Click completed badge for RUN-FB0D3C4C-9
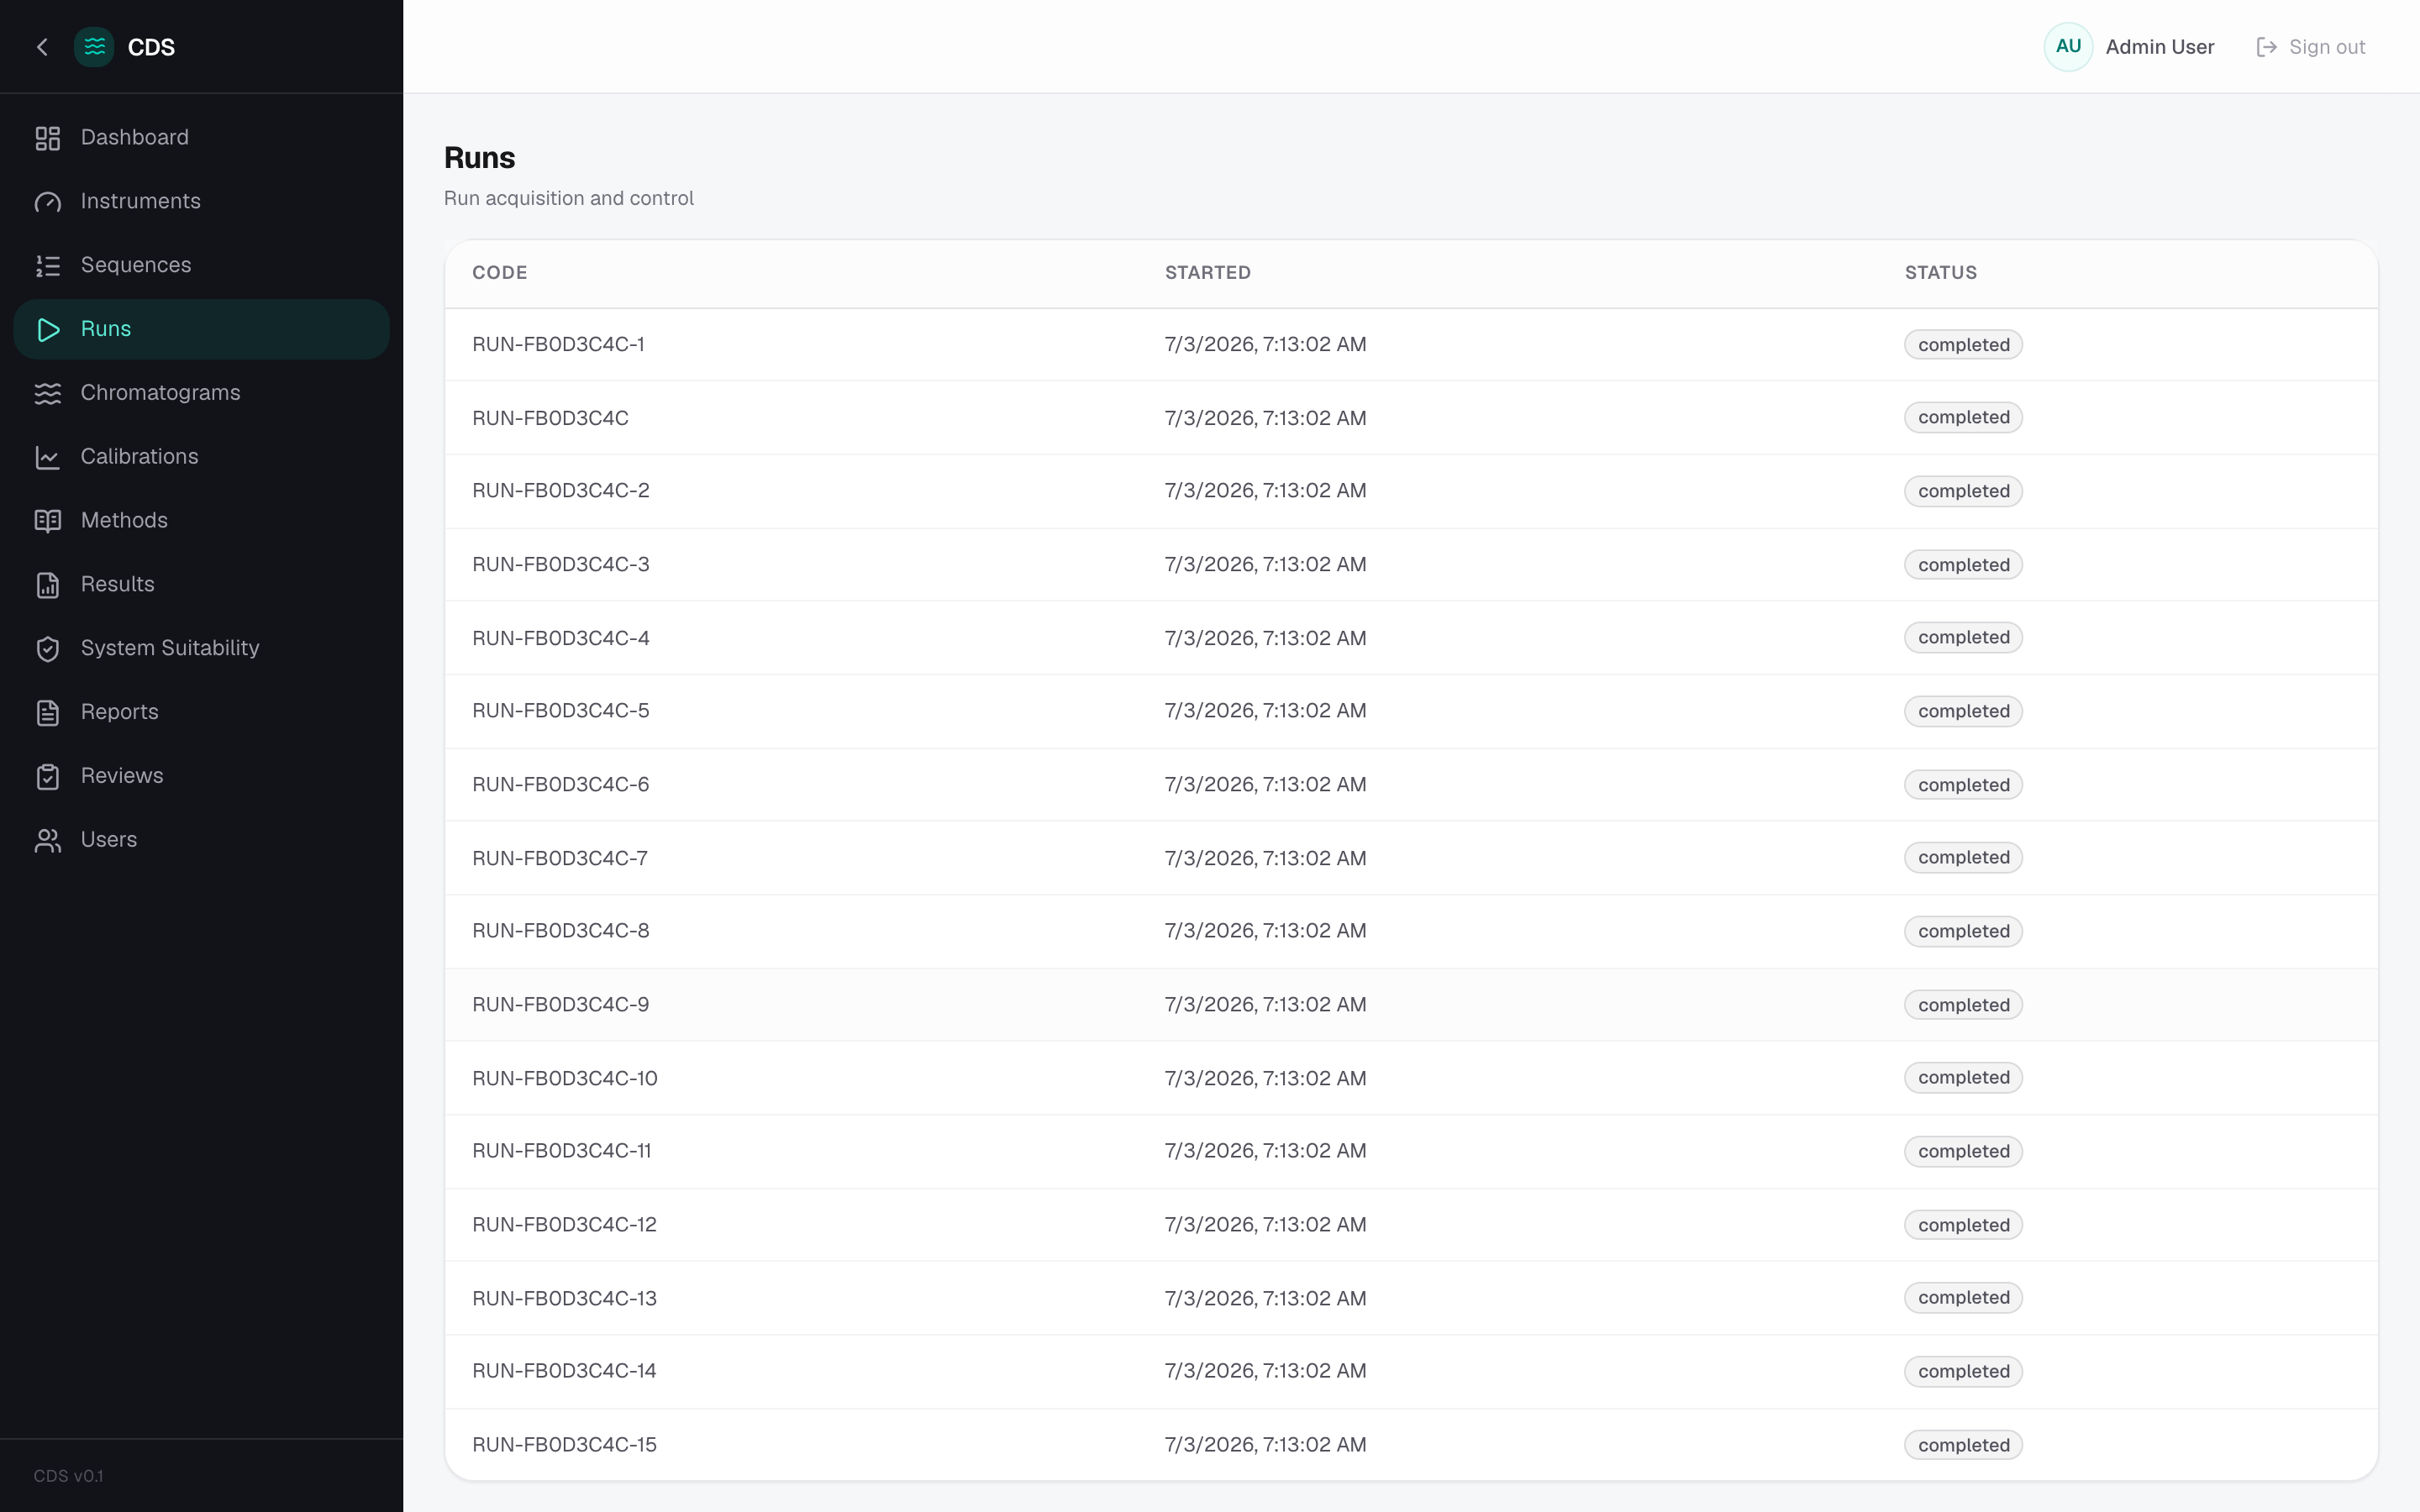2420x1512 pixels. pos(1963,1005)
